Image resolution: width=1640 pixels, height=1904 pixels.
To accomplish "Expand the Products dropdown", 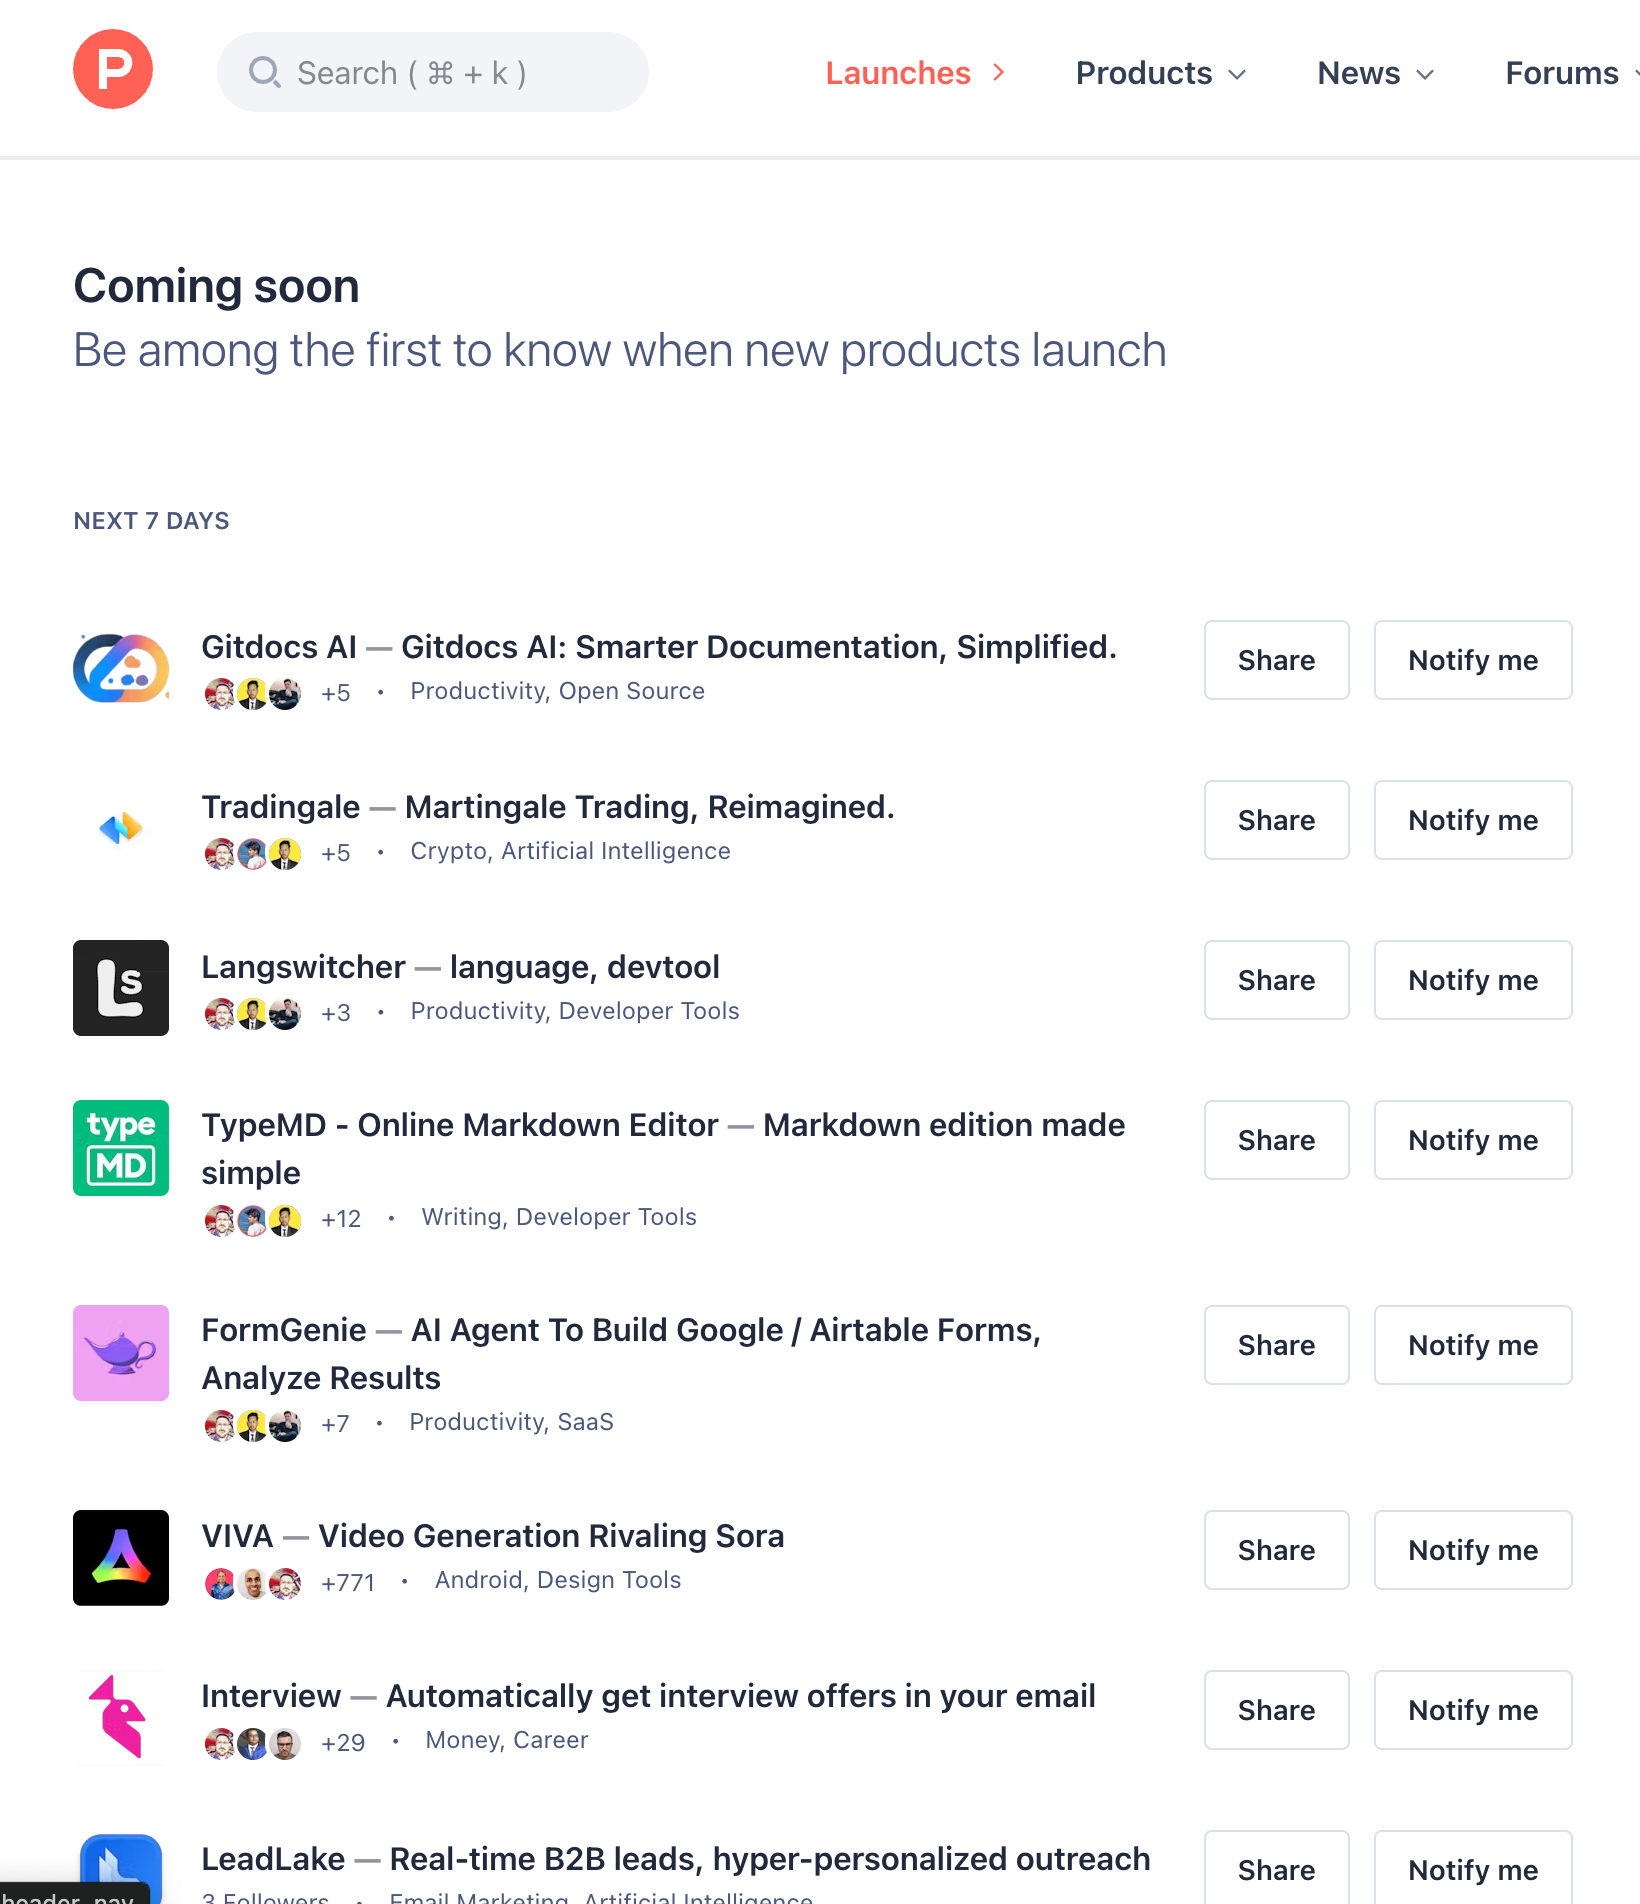I will (1160, 72).
